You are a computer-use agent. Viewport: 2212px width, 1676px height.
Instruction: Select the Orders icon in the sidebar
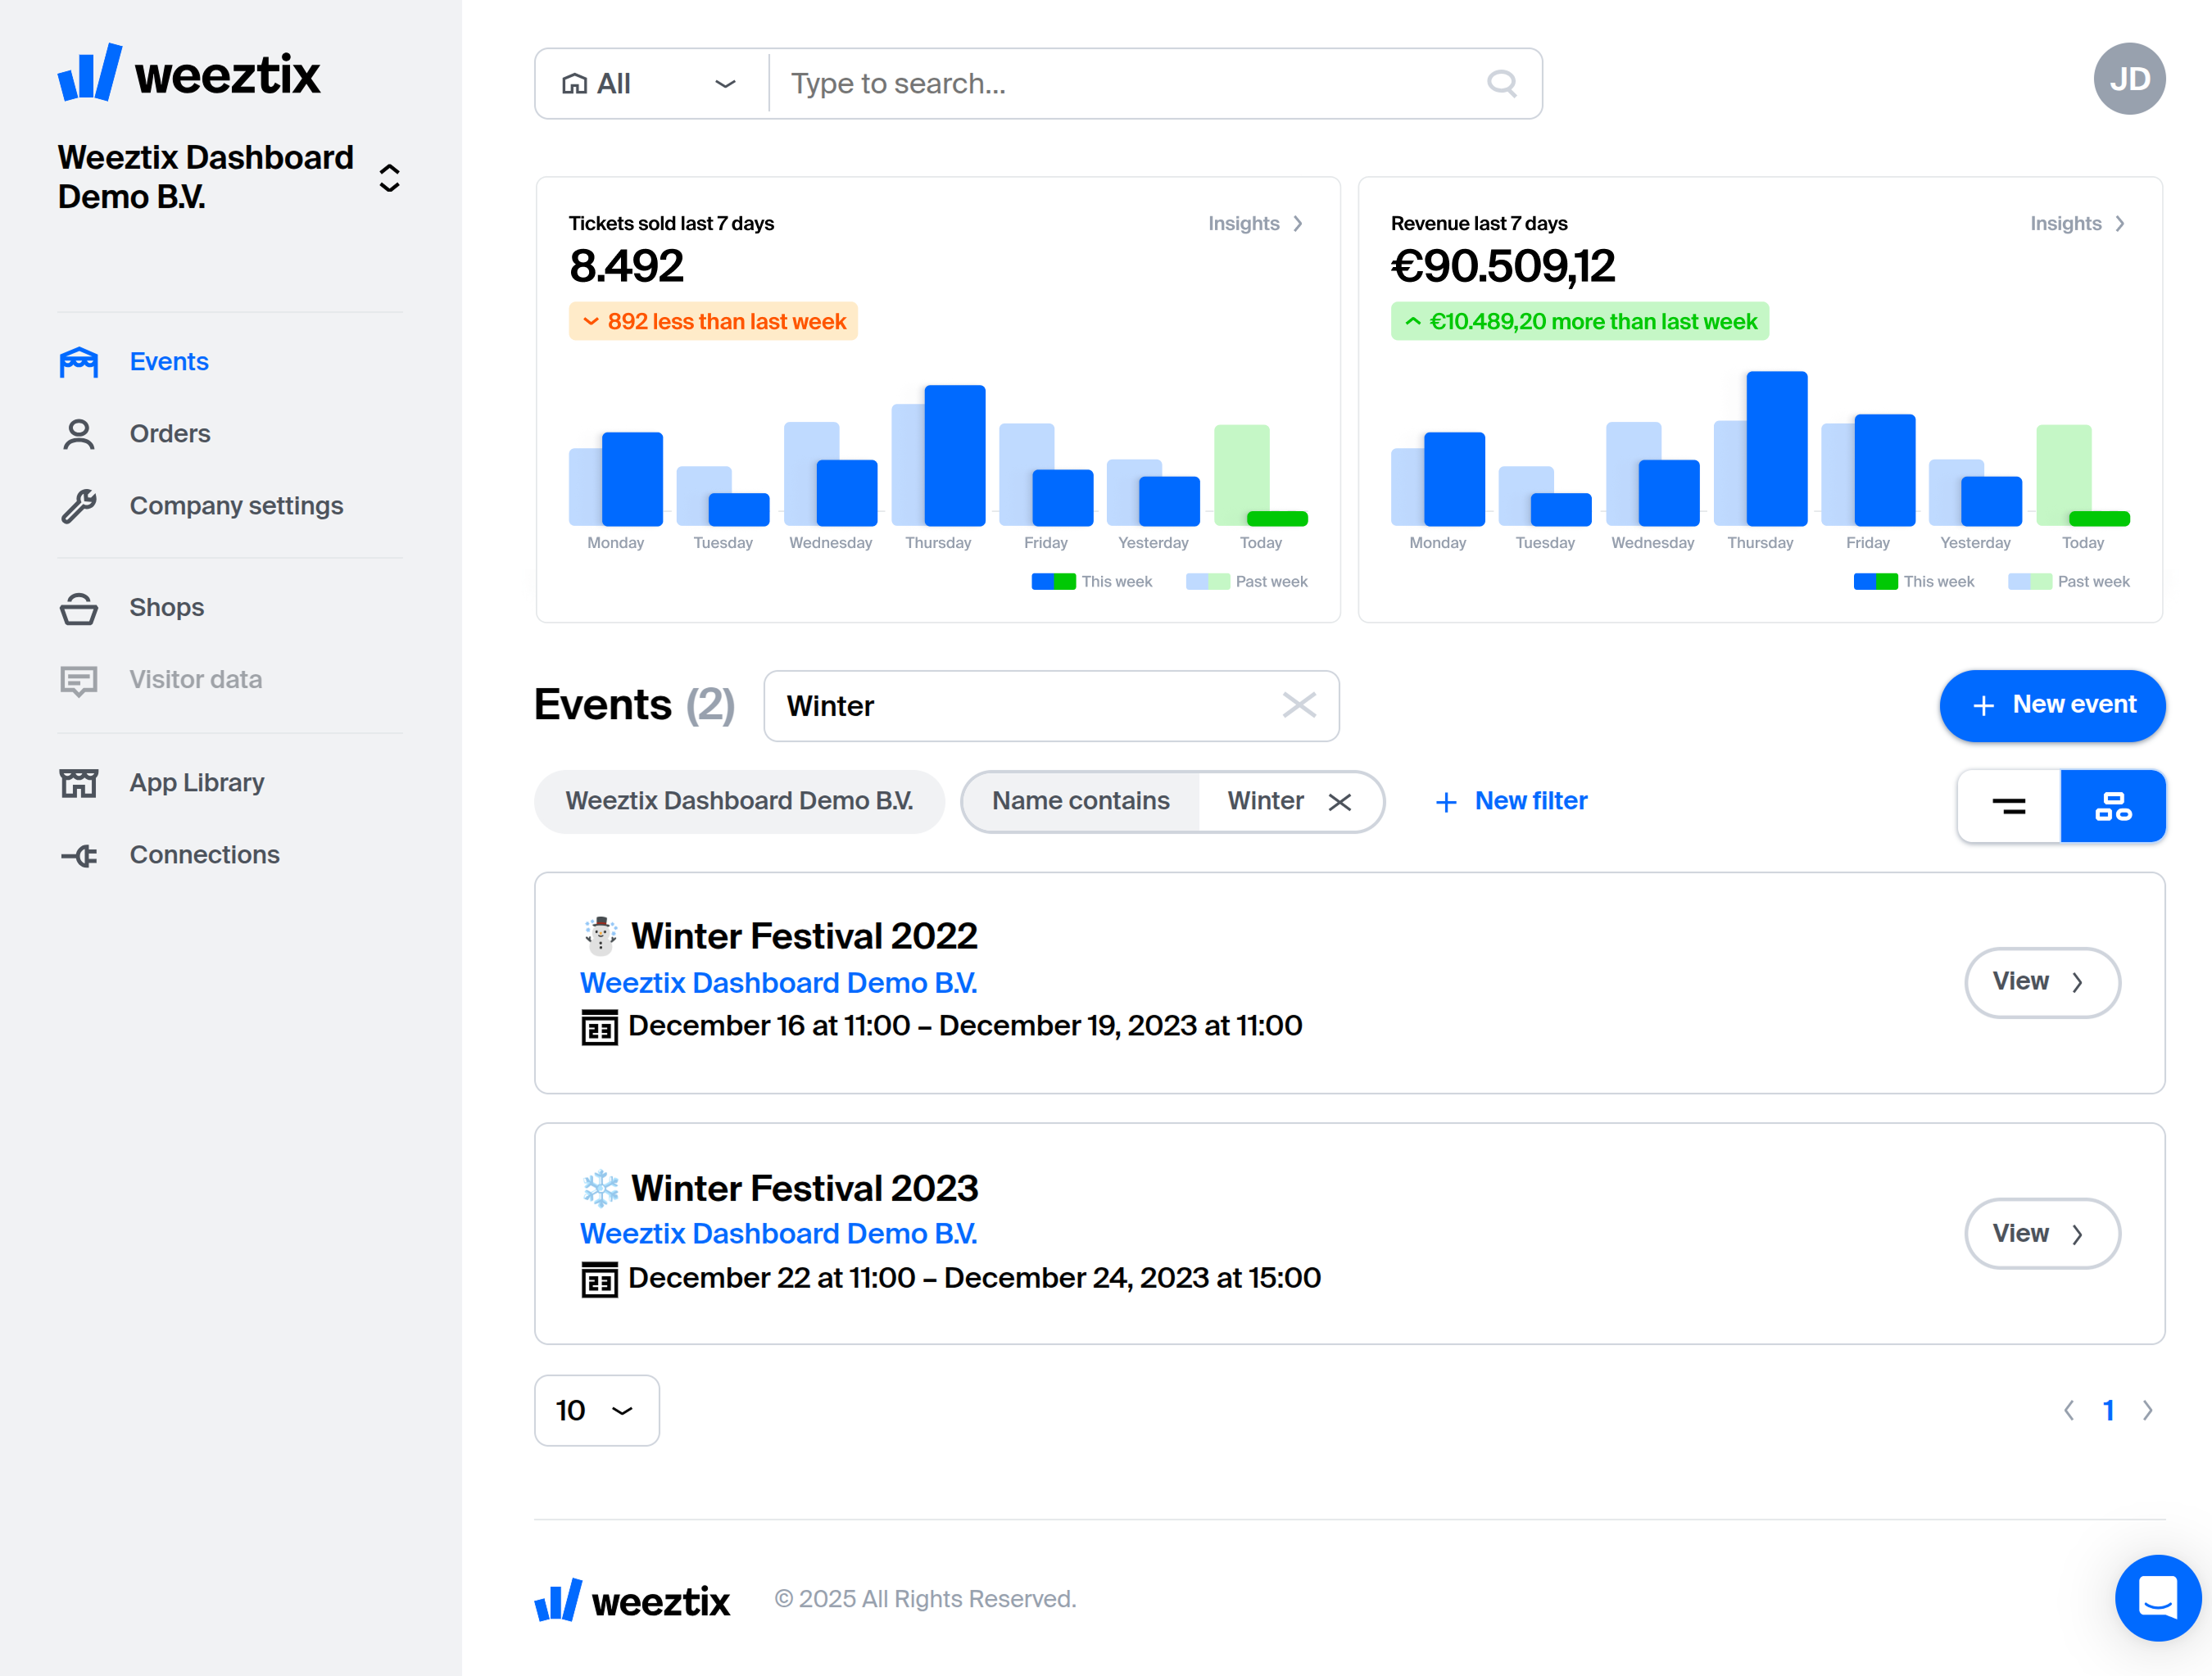point(79,434)
